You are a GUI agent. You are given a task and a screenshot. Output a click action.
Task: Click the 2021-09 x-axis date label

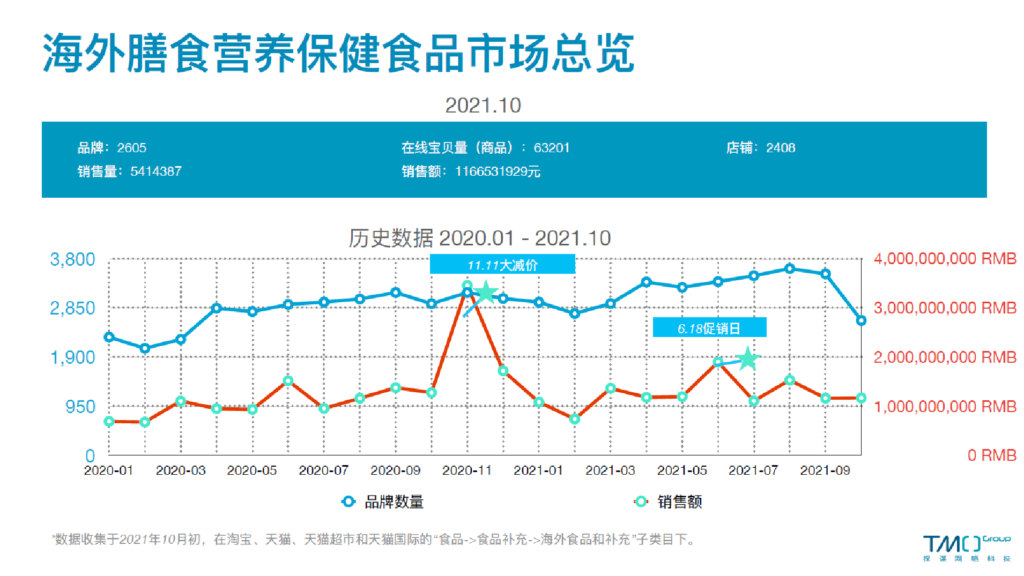[825, 469]
